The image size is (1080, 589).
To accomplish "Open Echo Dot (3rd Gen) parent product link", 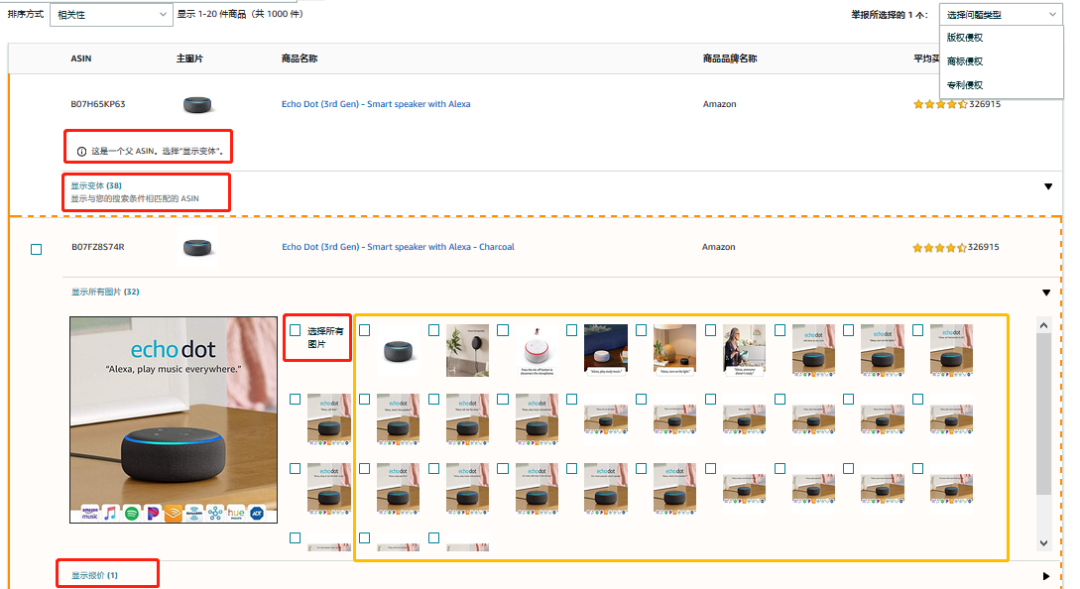I will (375, 104).
